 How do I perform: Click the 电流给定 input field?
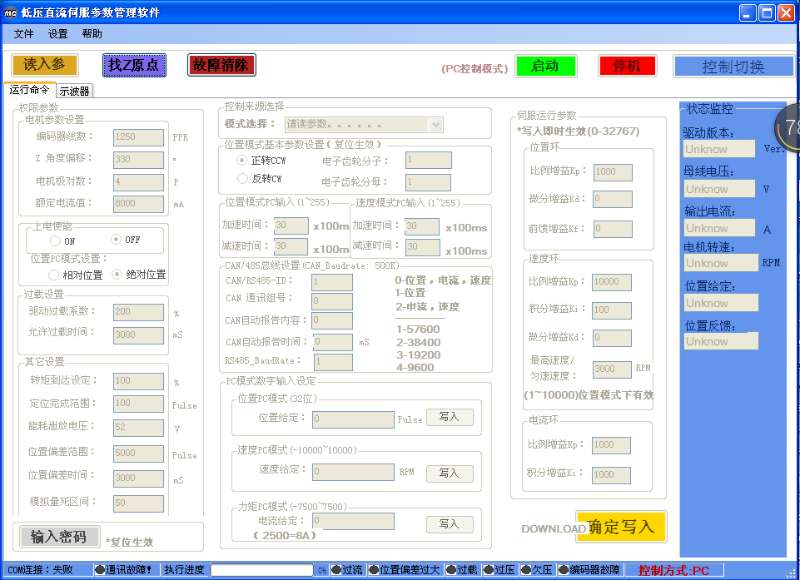tap(353, 521)
